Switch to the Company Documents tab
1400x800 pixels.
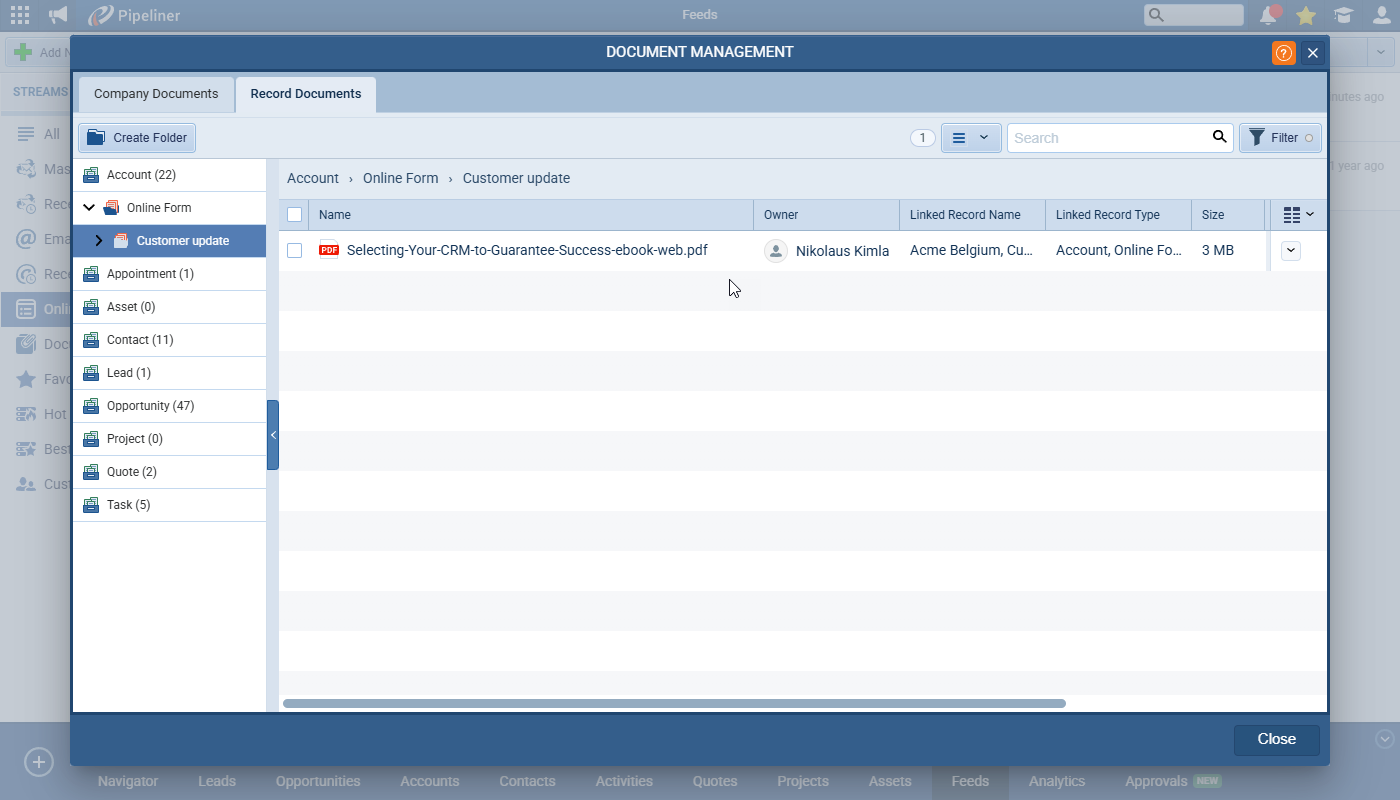point(156,94)
